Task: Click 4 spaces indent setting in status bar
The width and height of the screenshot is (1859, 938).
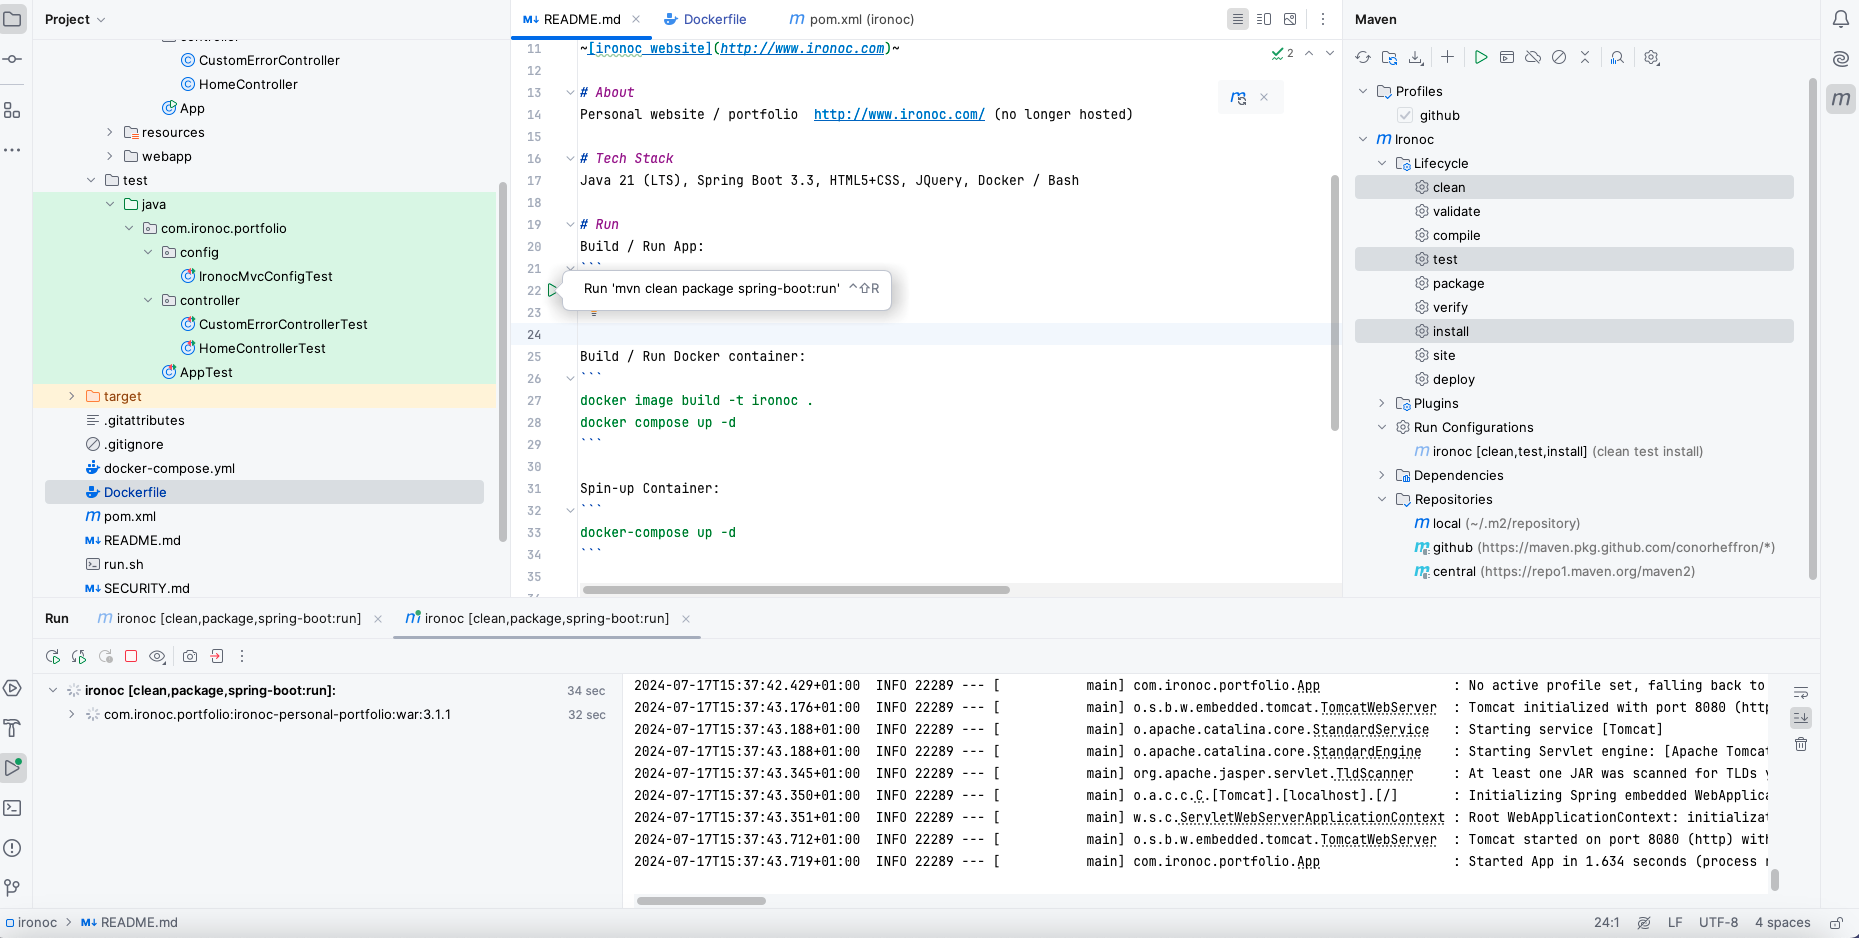Action: pyautogui.click(x=1782, y=922)
